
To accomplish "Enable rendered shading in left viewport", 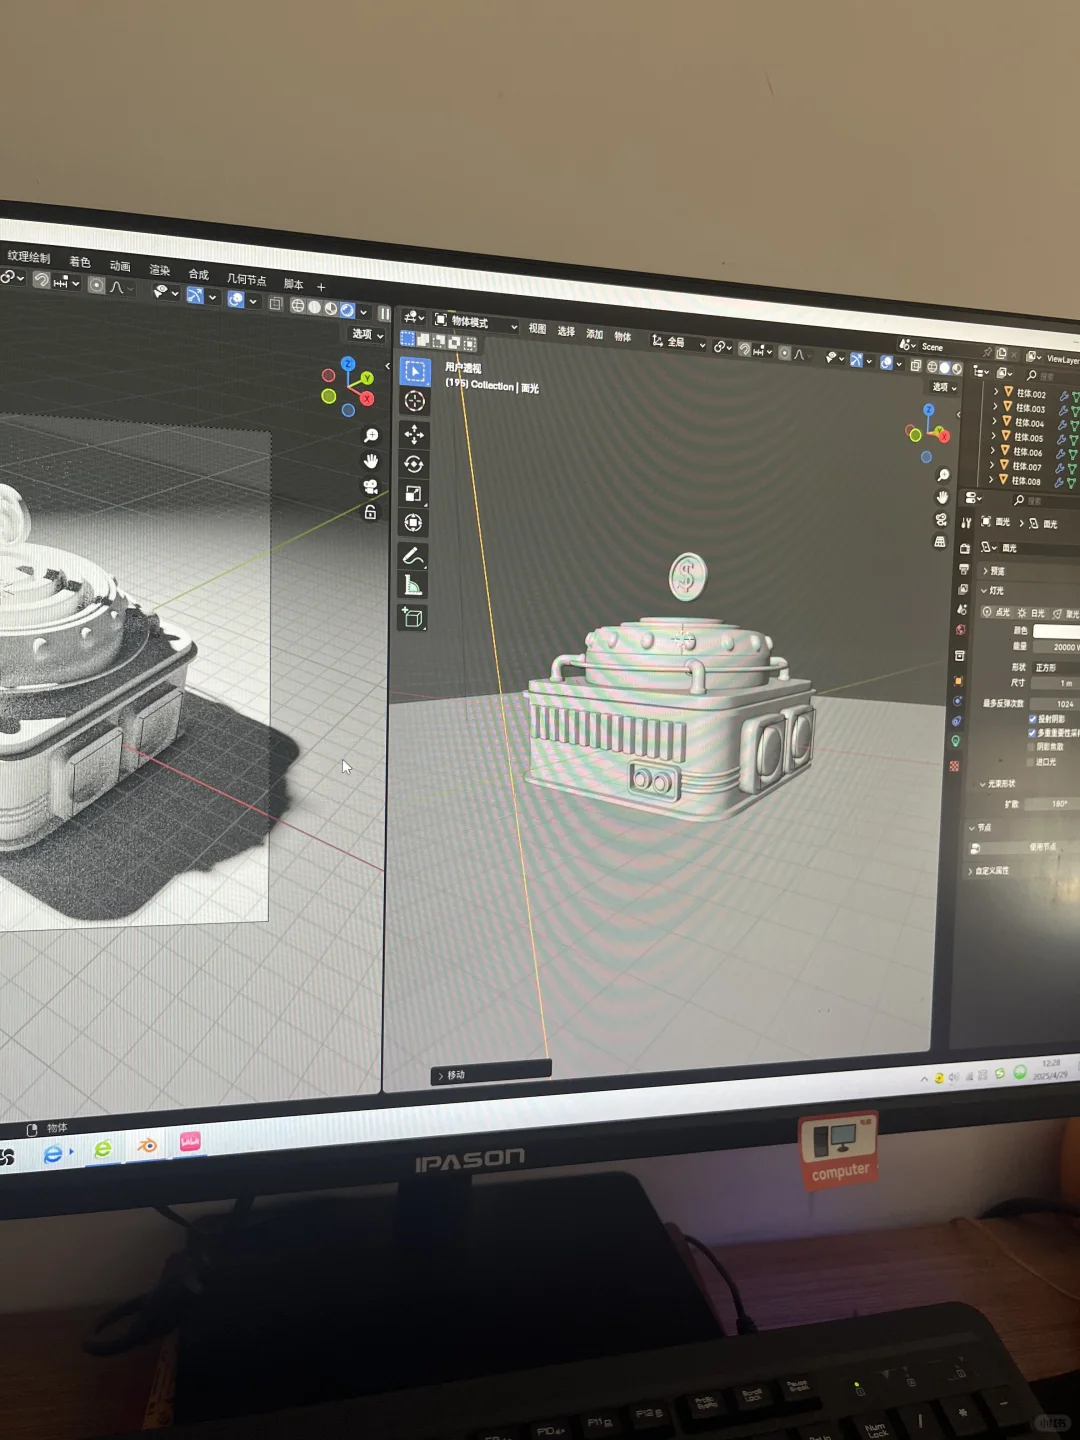I will click(x=347, y=310).
